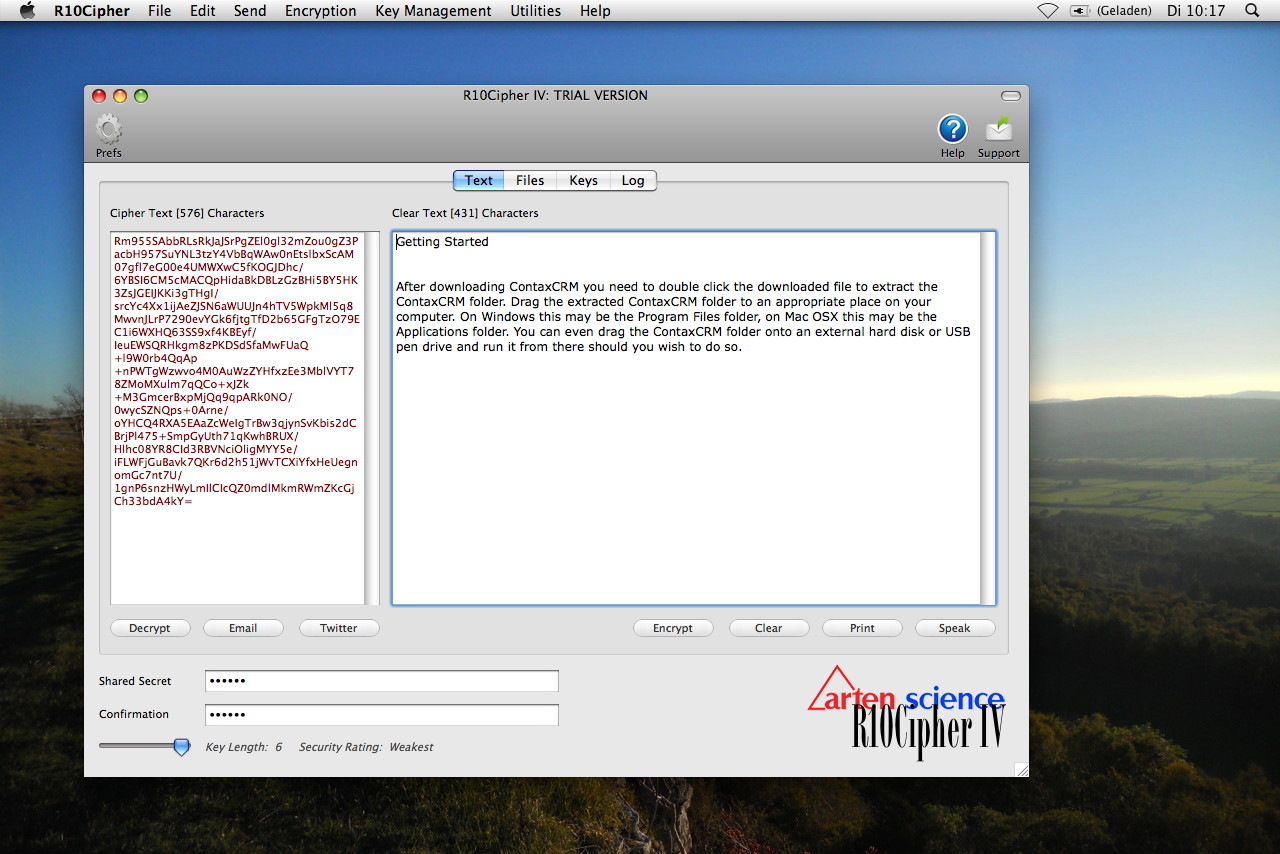Switch to the Text tab
The image size is (1280, 854).
[478, 180]
